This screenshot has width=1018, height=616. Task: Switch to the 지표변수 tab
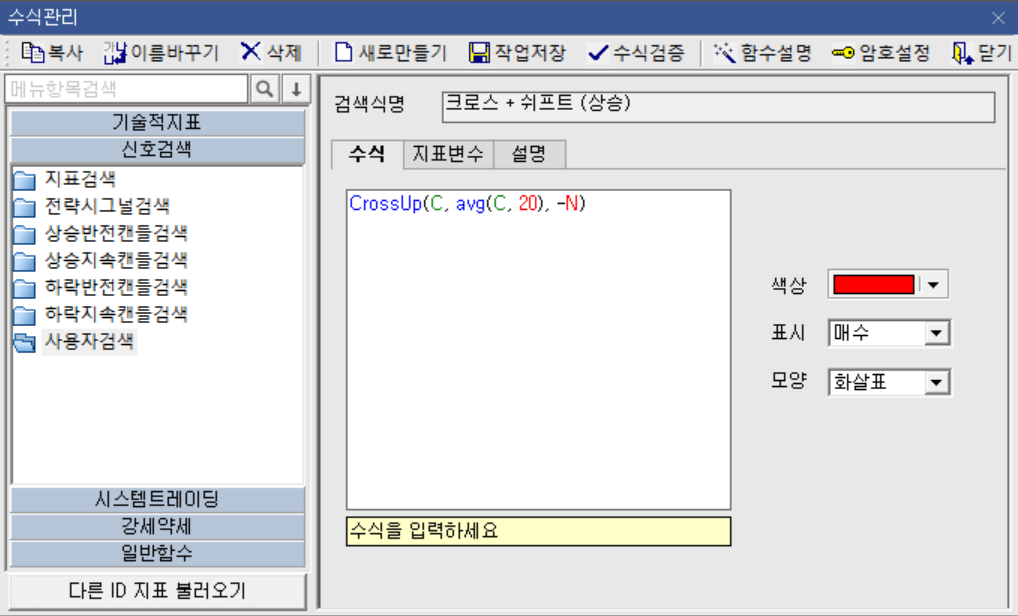446,154
